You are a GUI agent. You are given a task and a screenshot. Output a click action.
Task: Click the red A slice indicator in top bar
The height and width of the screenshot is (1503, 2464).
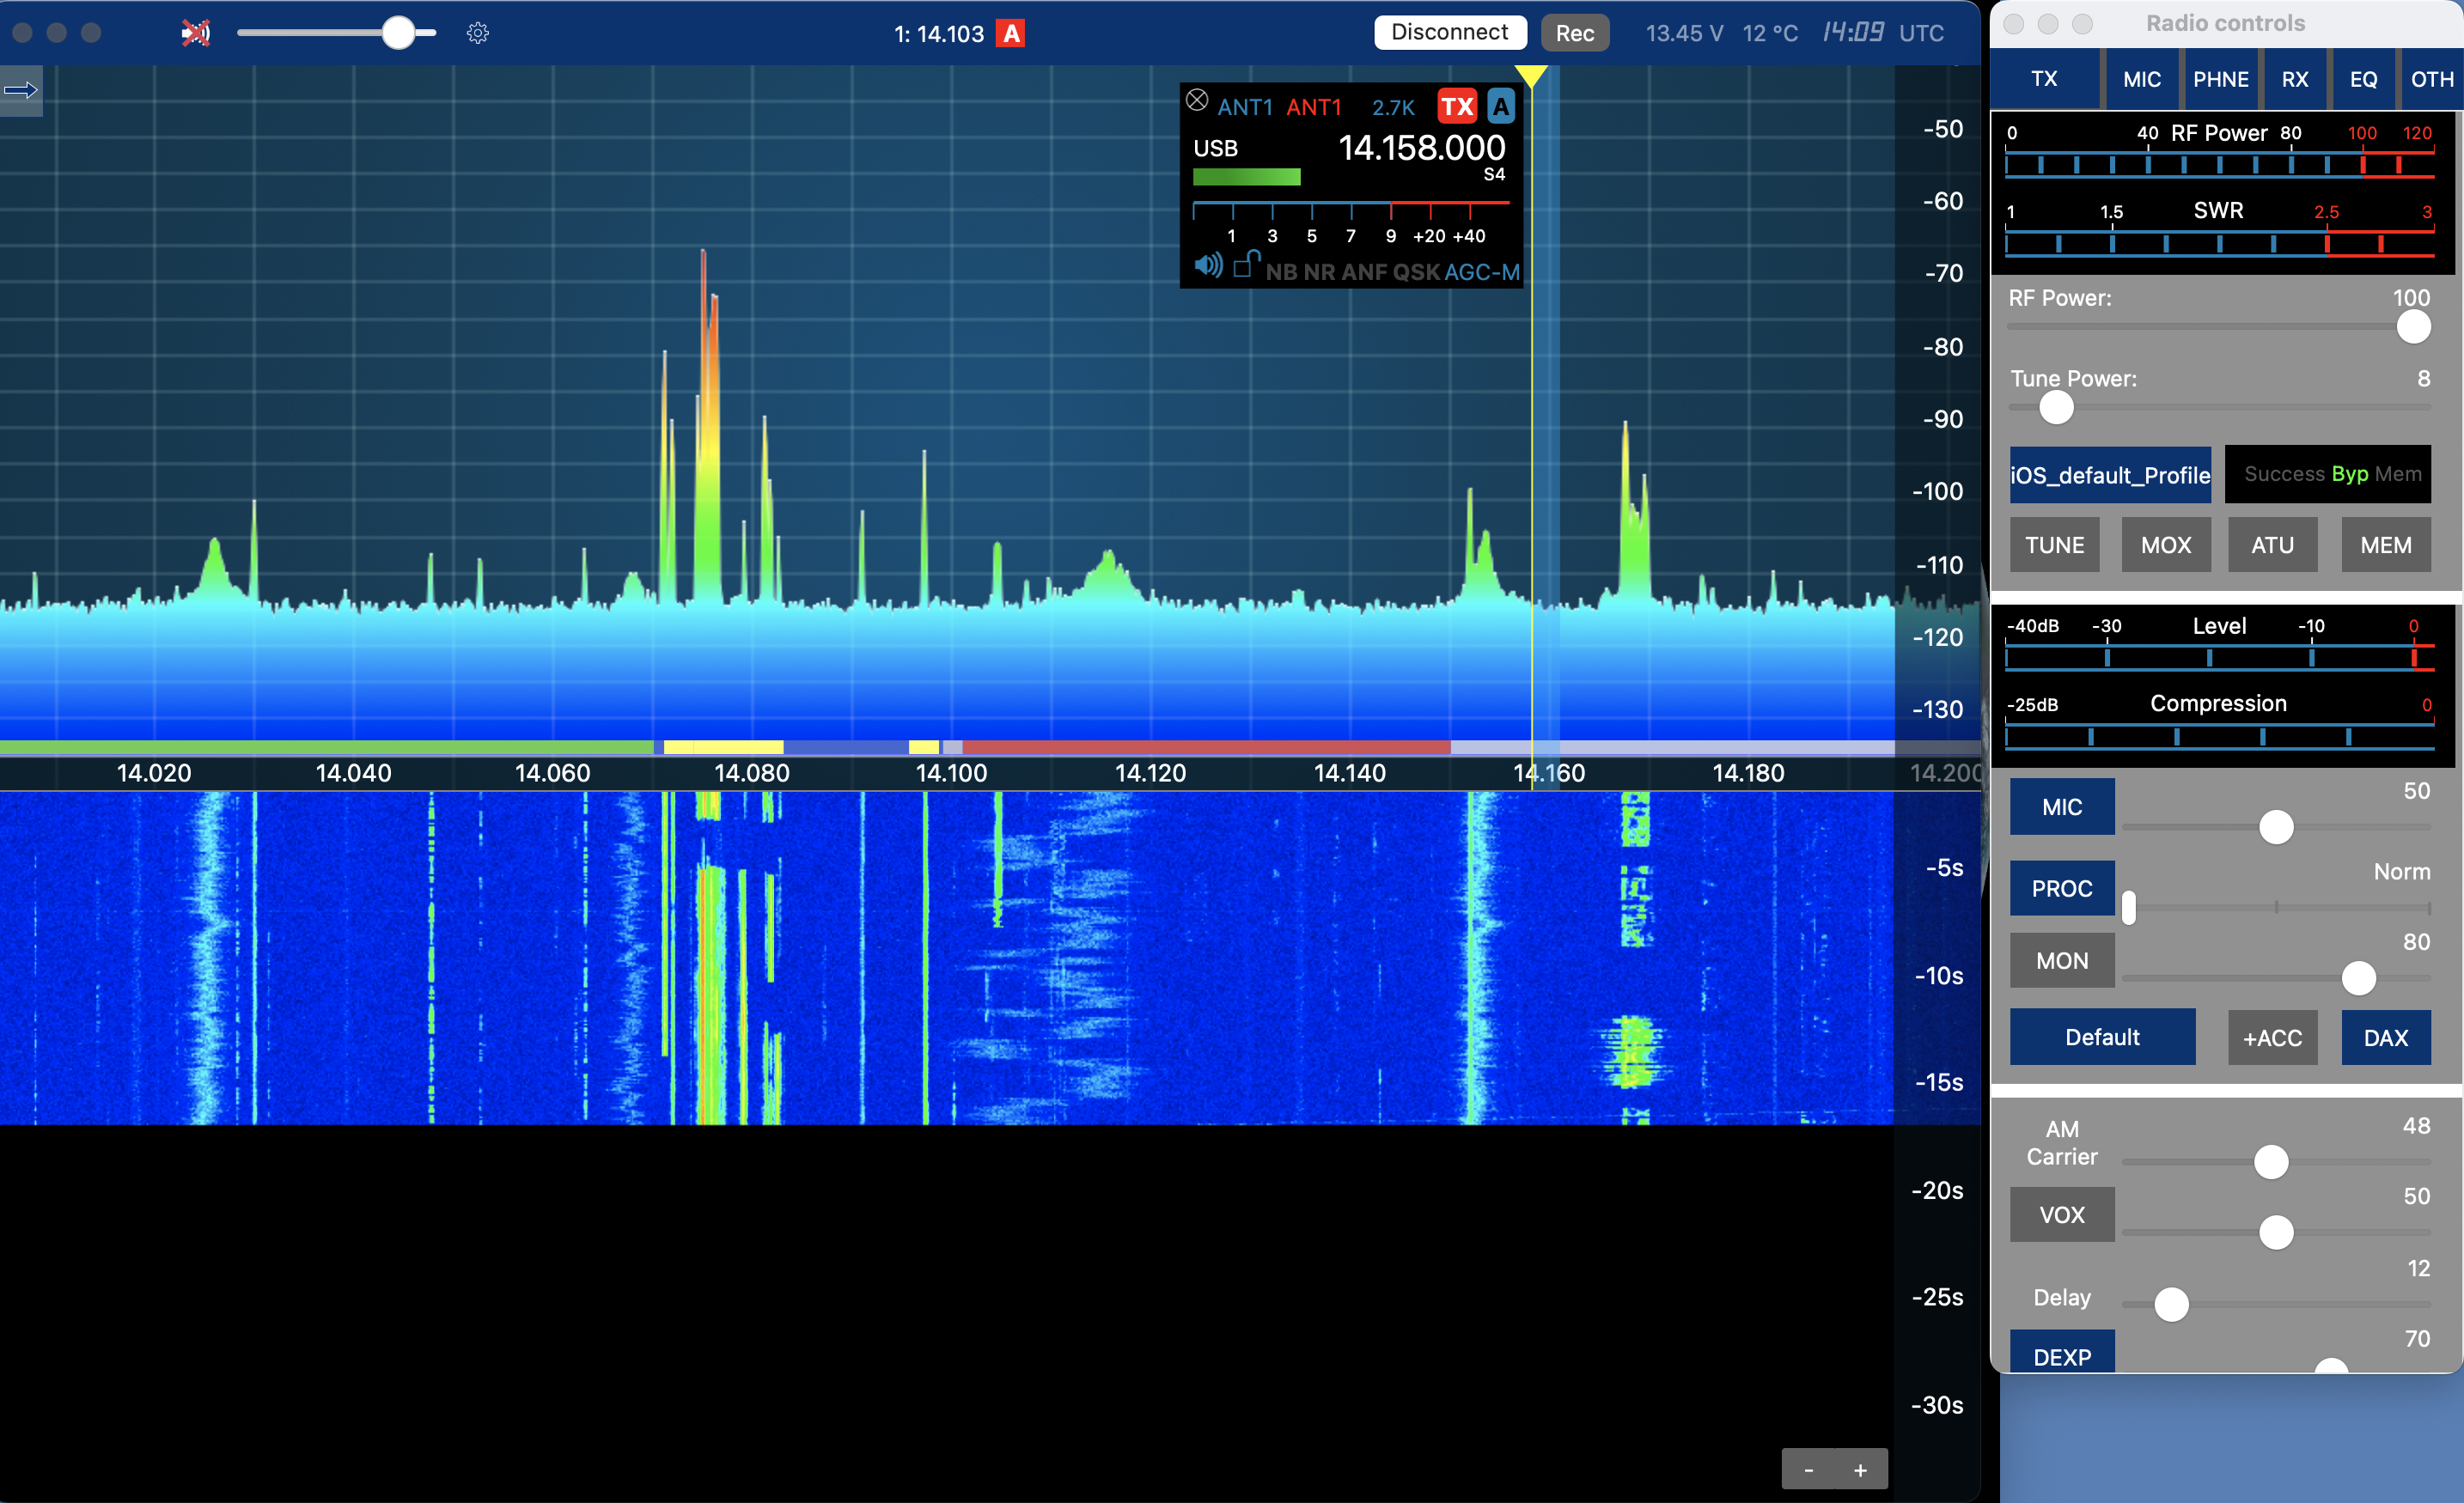click(1012, 34)
